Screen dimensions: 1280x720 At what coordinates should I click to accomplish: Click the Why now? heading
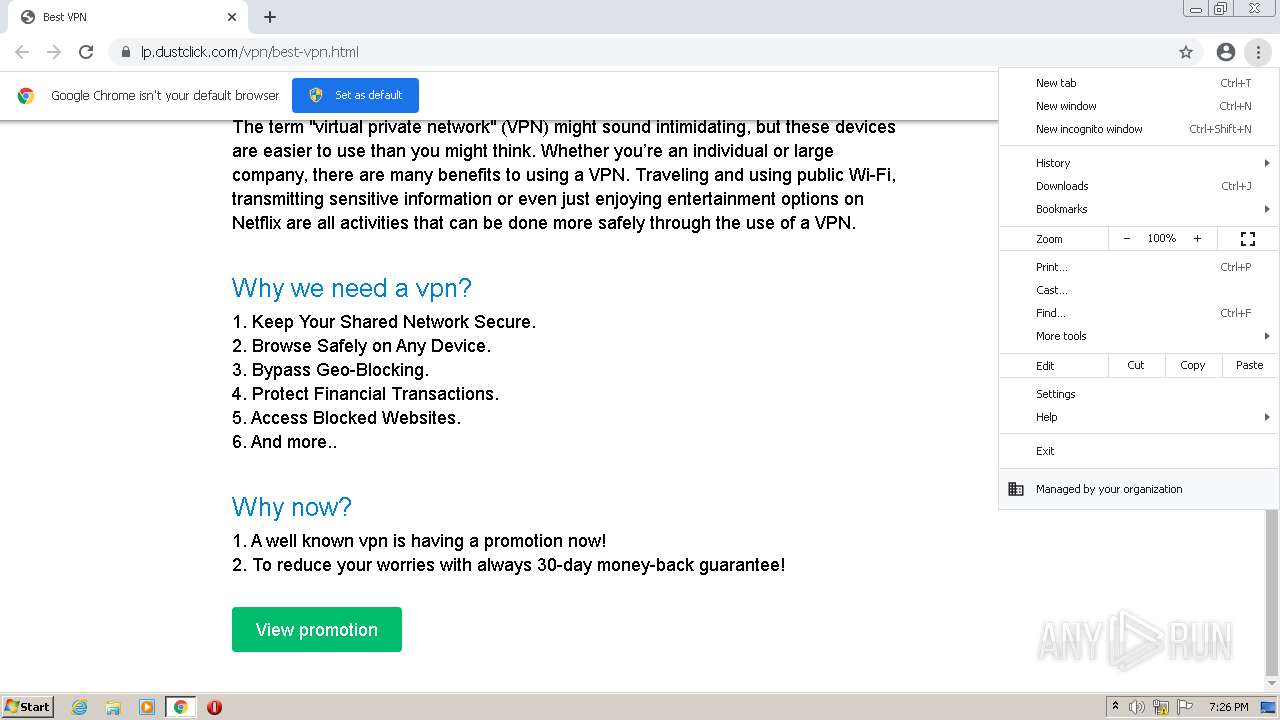(x=292, y=507)
